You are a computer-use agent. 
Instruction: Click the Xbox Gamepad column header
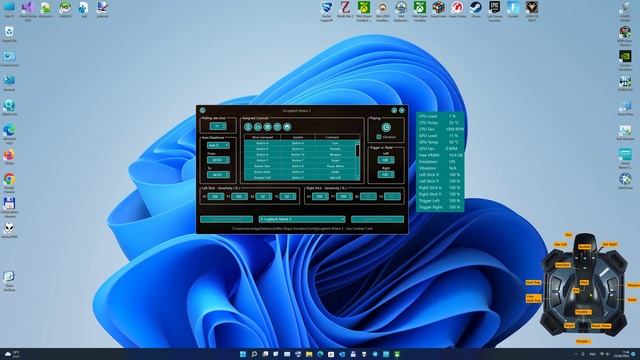click(262, 138)
